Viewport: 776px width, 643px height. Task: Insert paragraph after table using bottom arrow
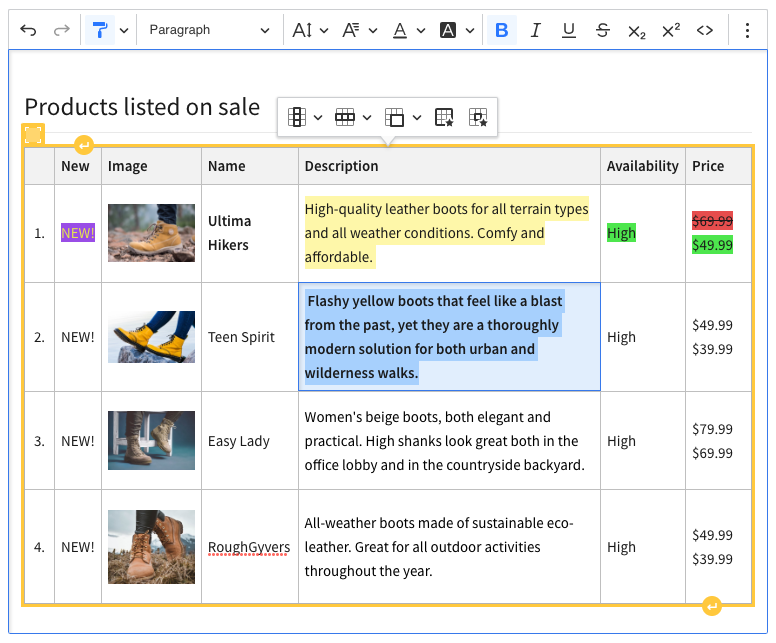712,606
